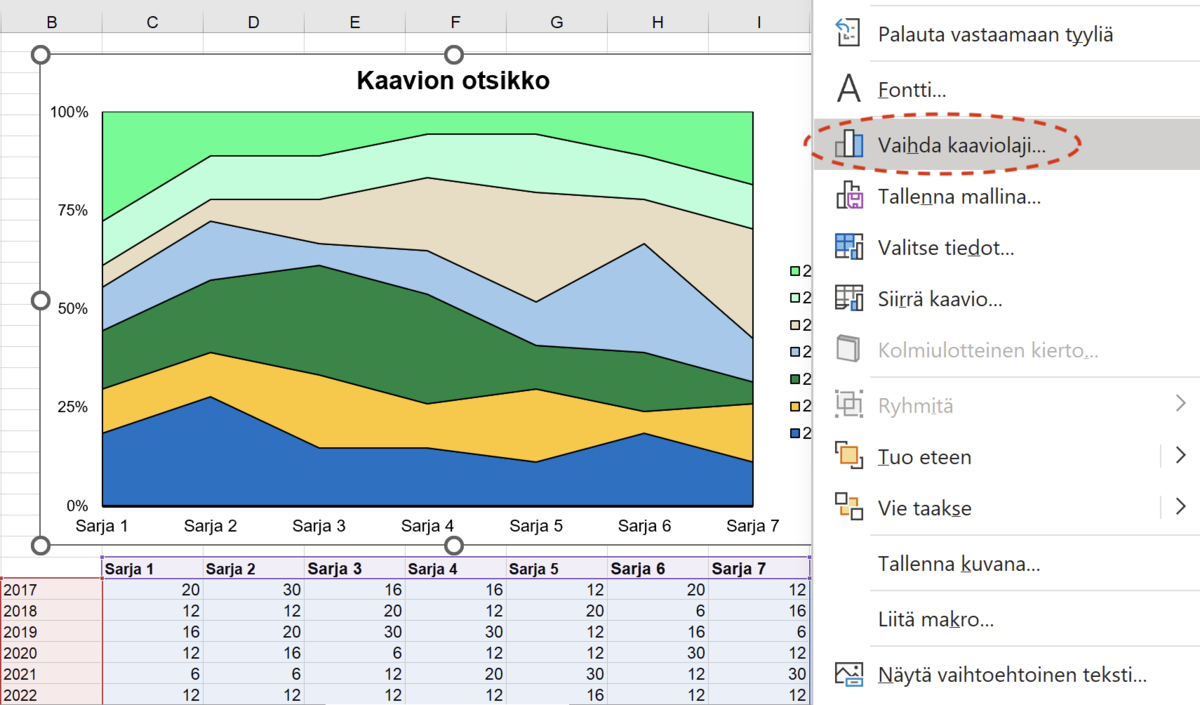Click the Palauta vastaamaan tyyliä icon
Viewport: 1200px width, 705px height.
click(x=849, y=33)
